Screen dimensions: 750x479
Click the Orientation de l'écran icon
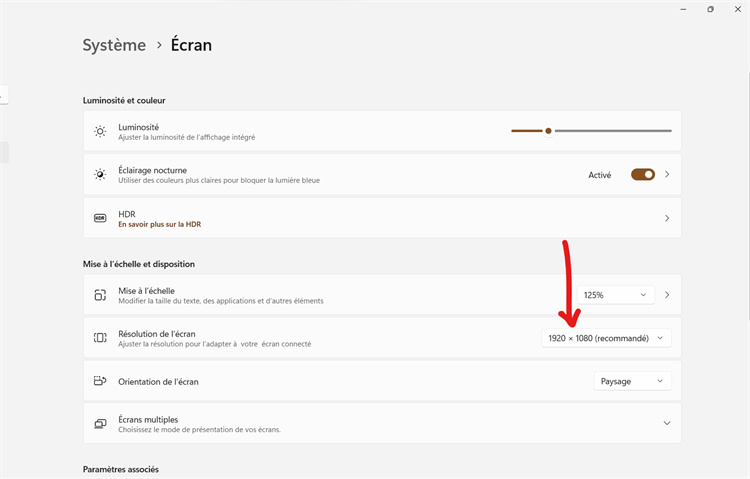[100, 381]
